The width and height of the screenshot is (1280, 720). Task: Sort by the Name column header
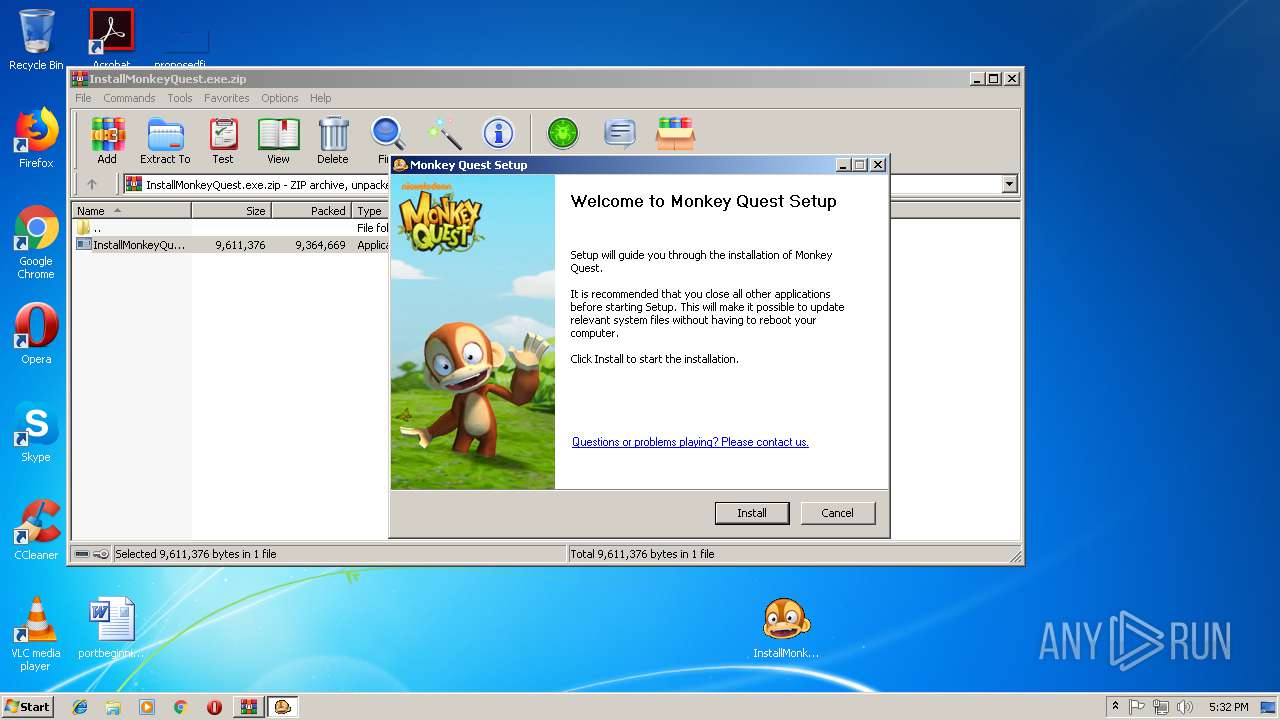tap(132, 211)
